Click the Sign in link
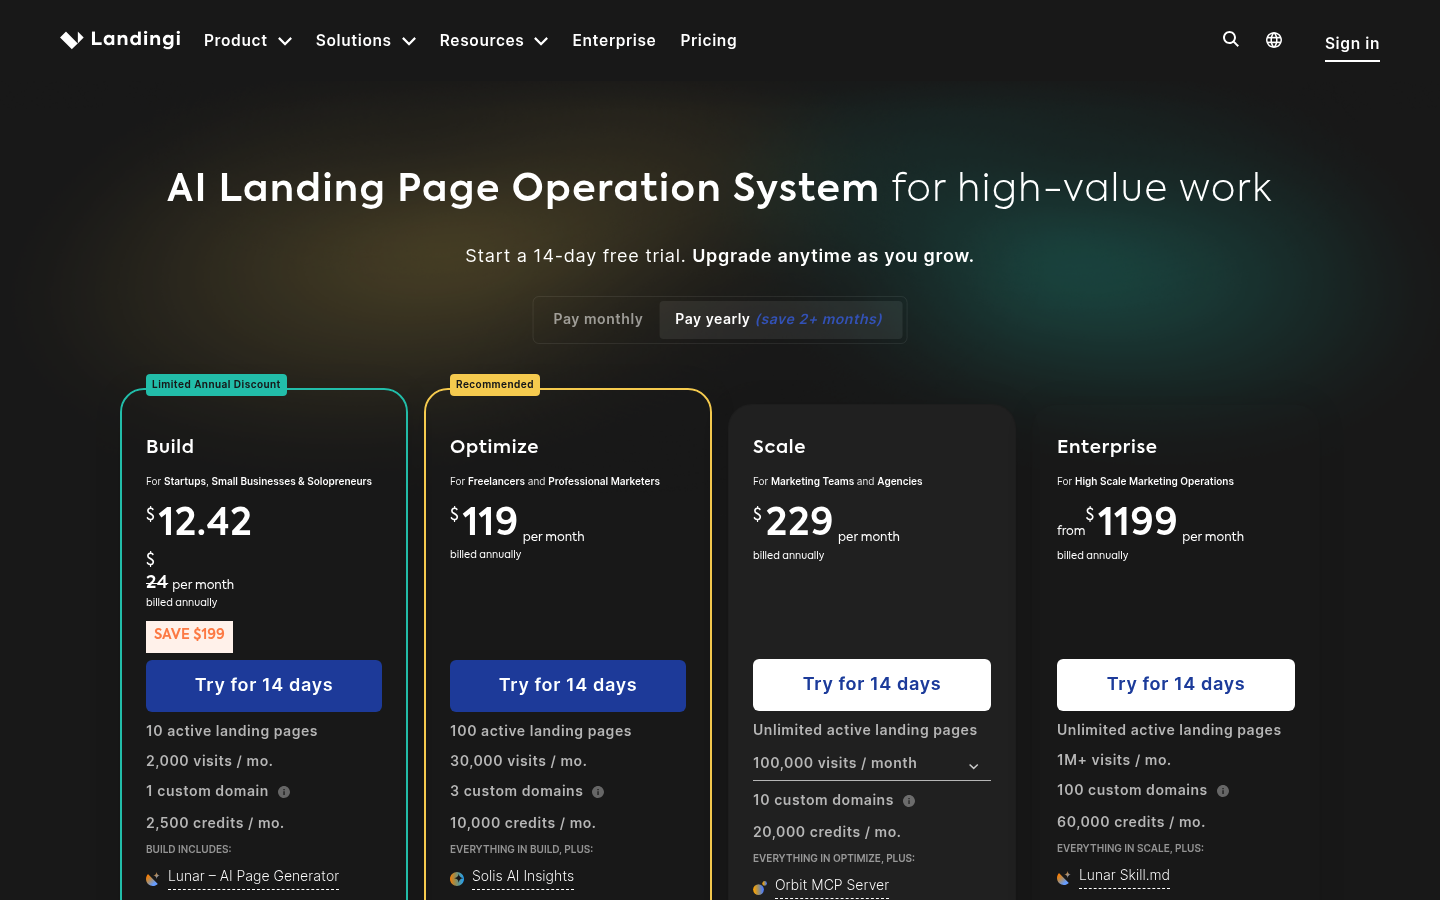The image size is (1440, 900). tap(1352, 43)
